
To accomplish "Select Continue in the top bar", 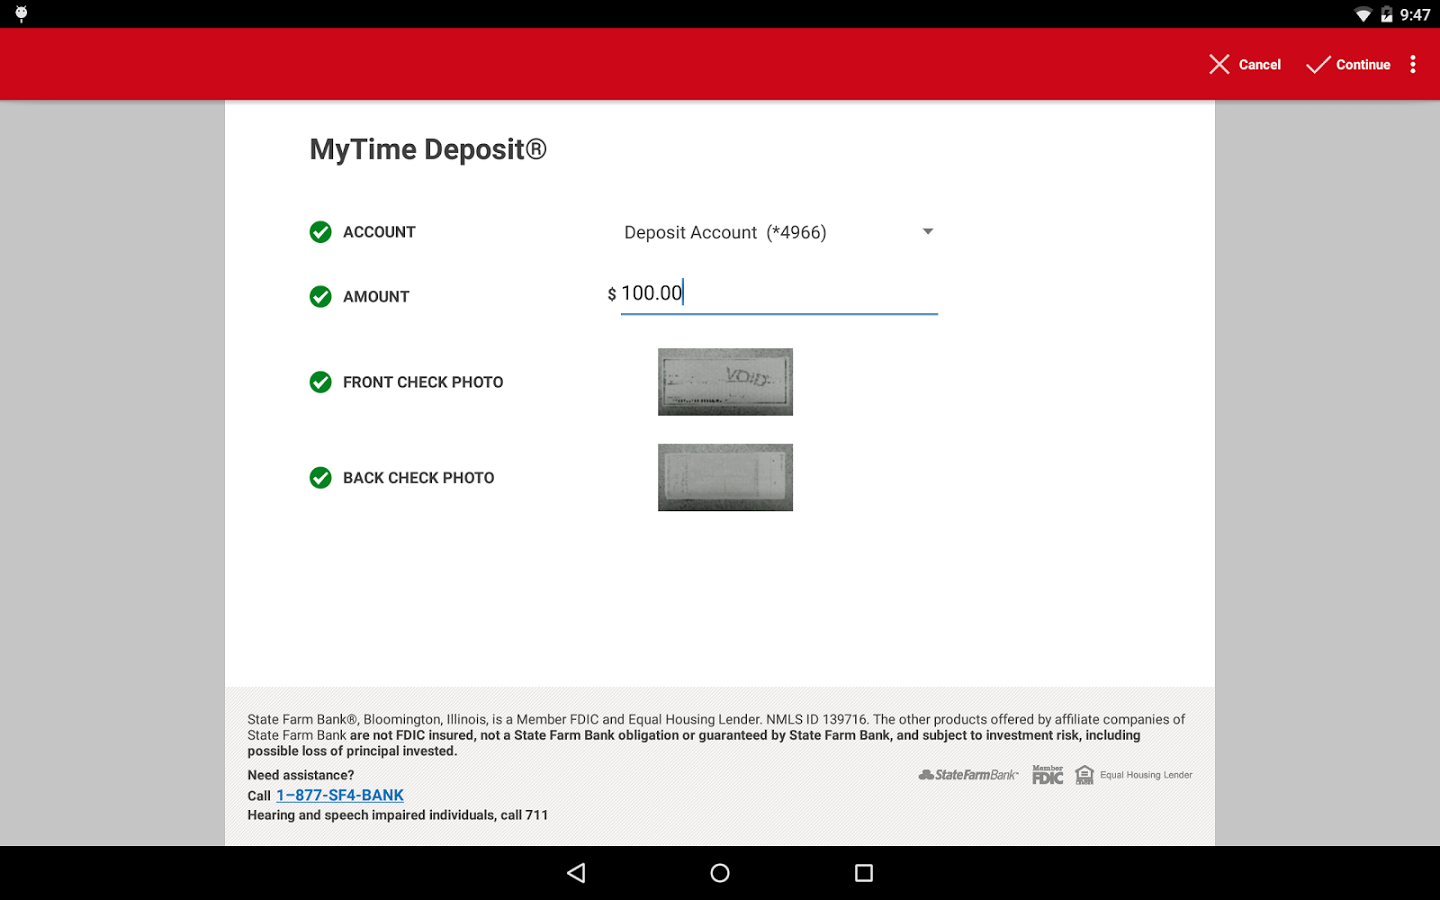I will [x=1362, y=64].
